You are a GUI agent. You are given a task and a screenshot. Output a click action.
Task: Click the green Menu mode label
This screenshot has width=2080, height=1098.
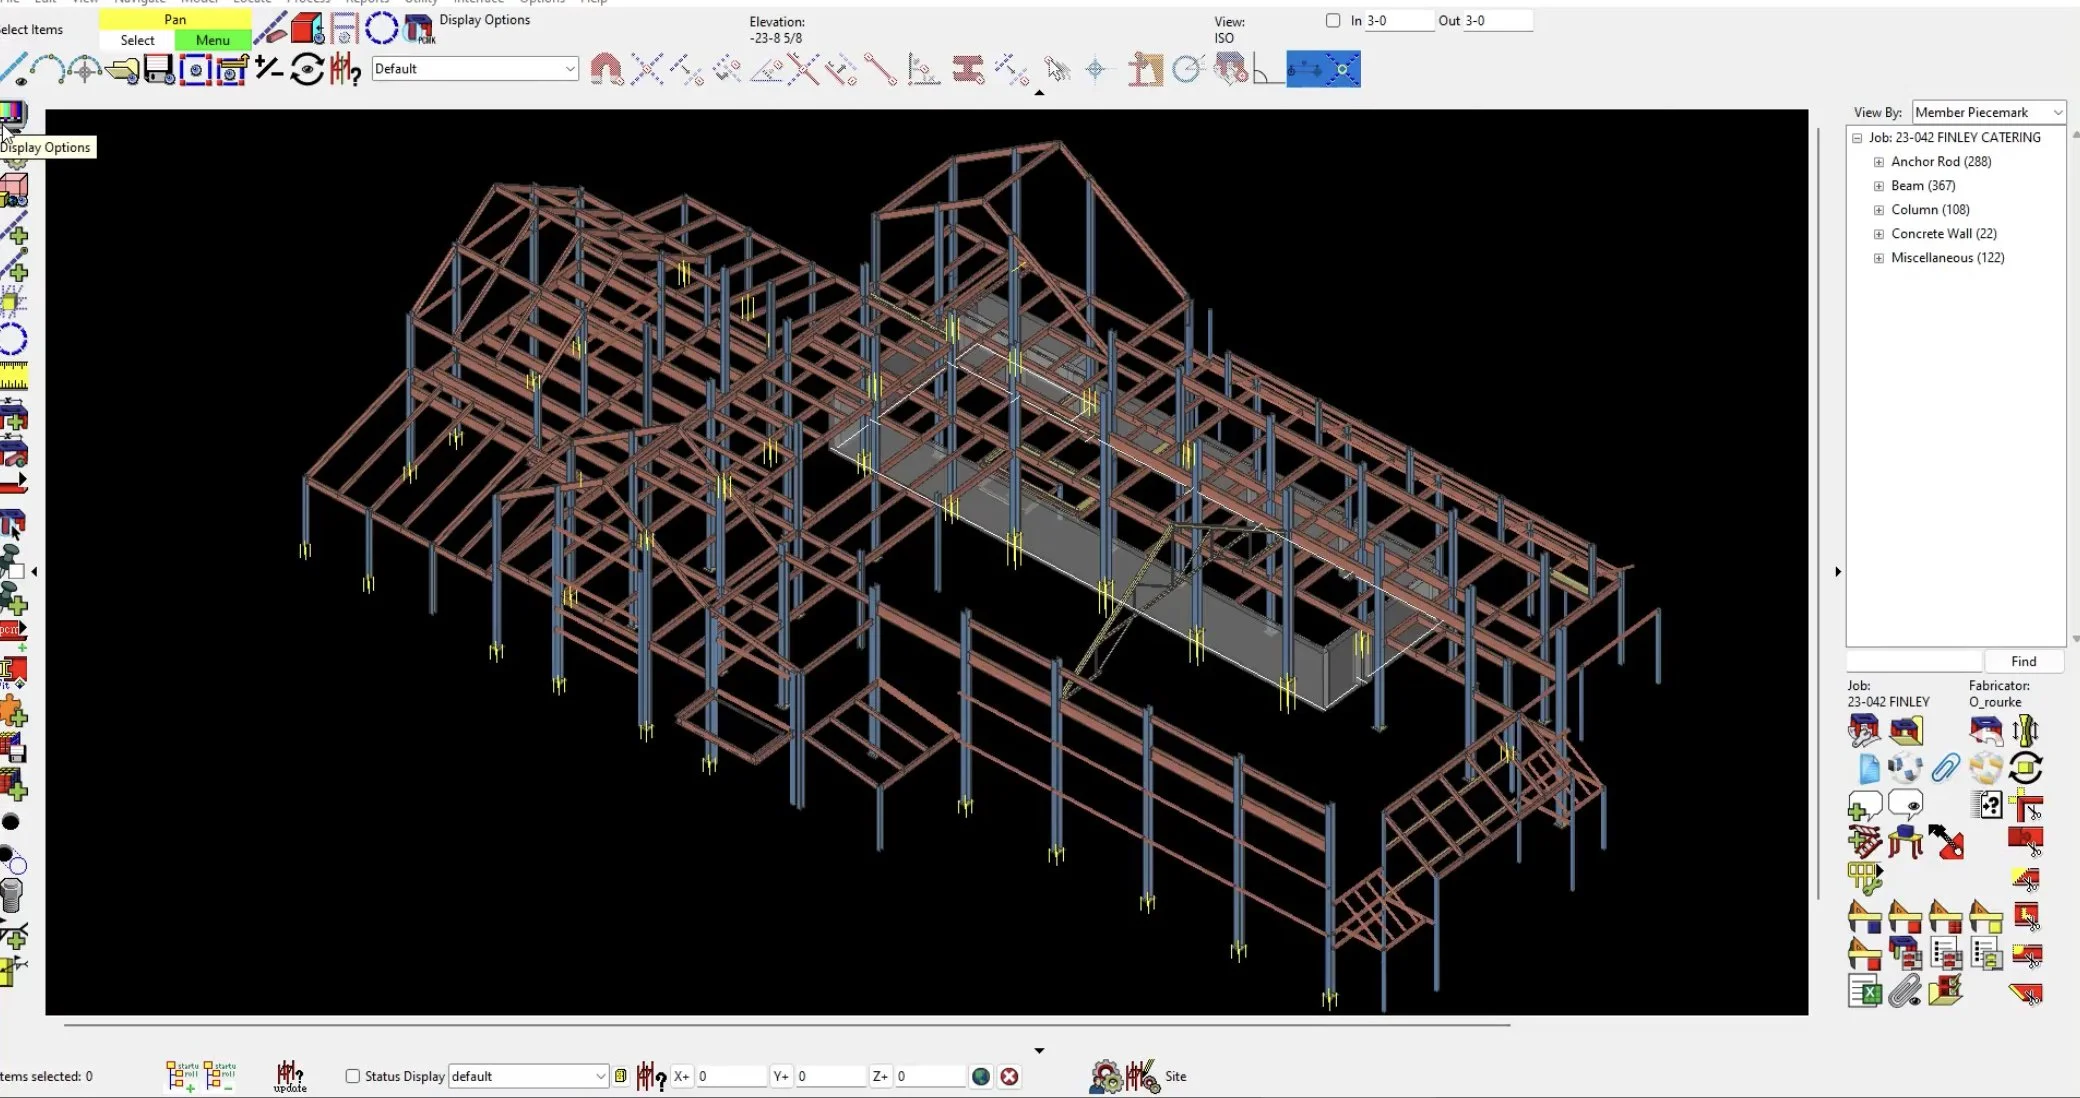tap(212, 40)
